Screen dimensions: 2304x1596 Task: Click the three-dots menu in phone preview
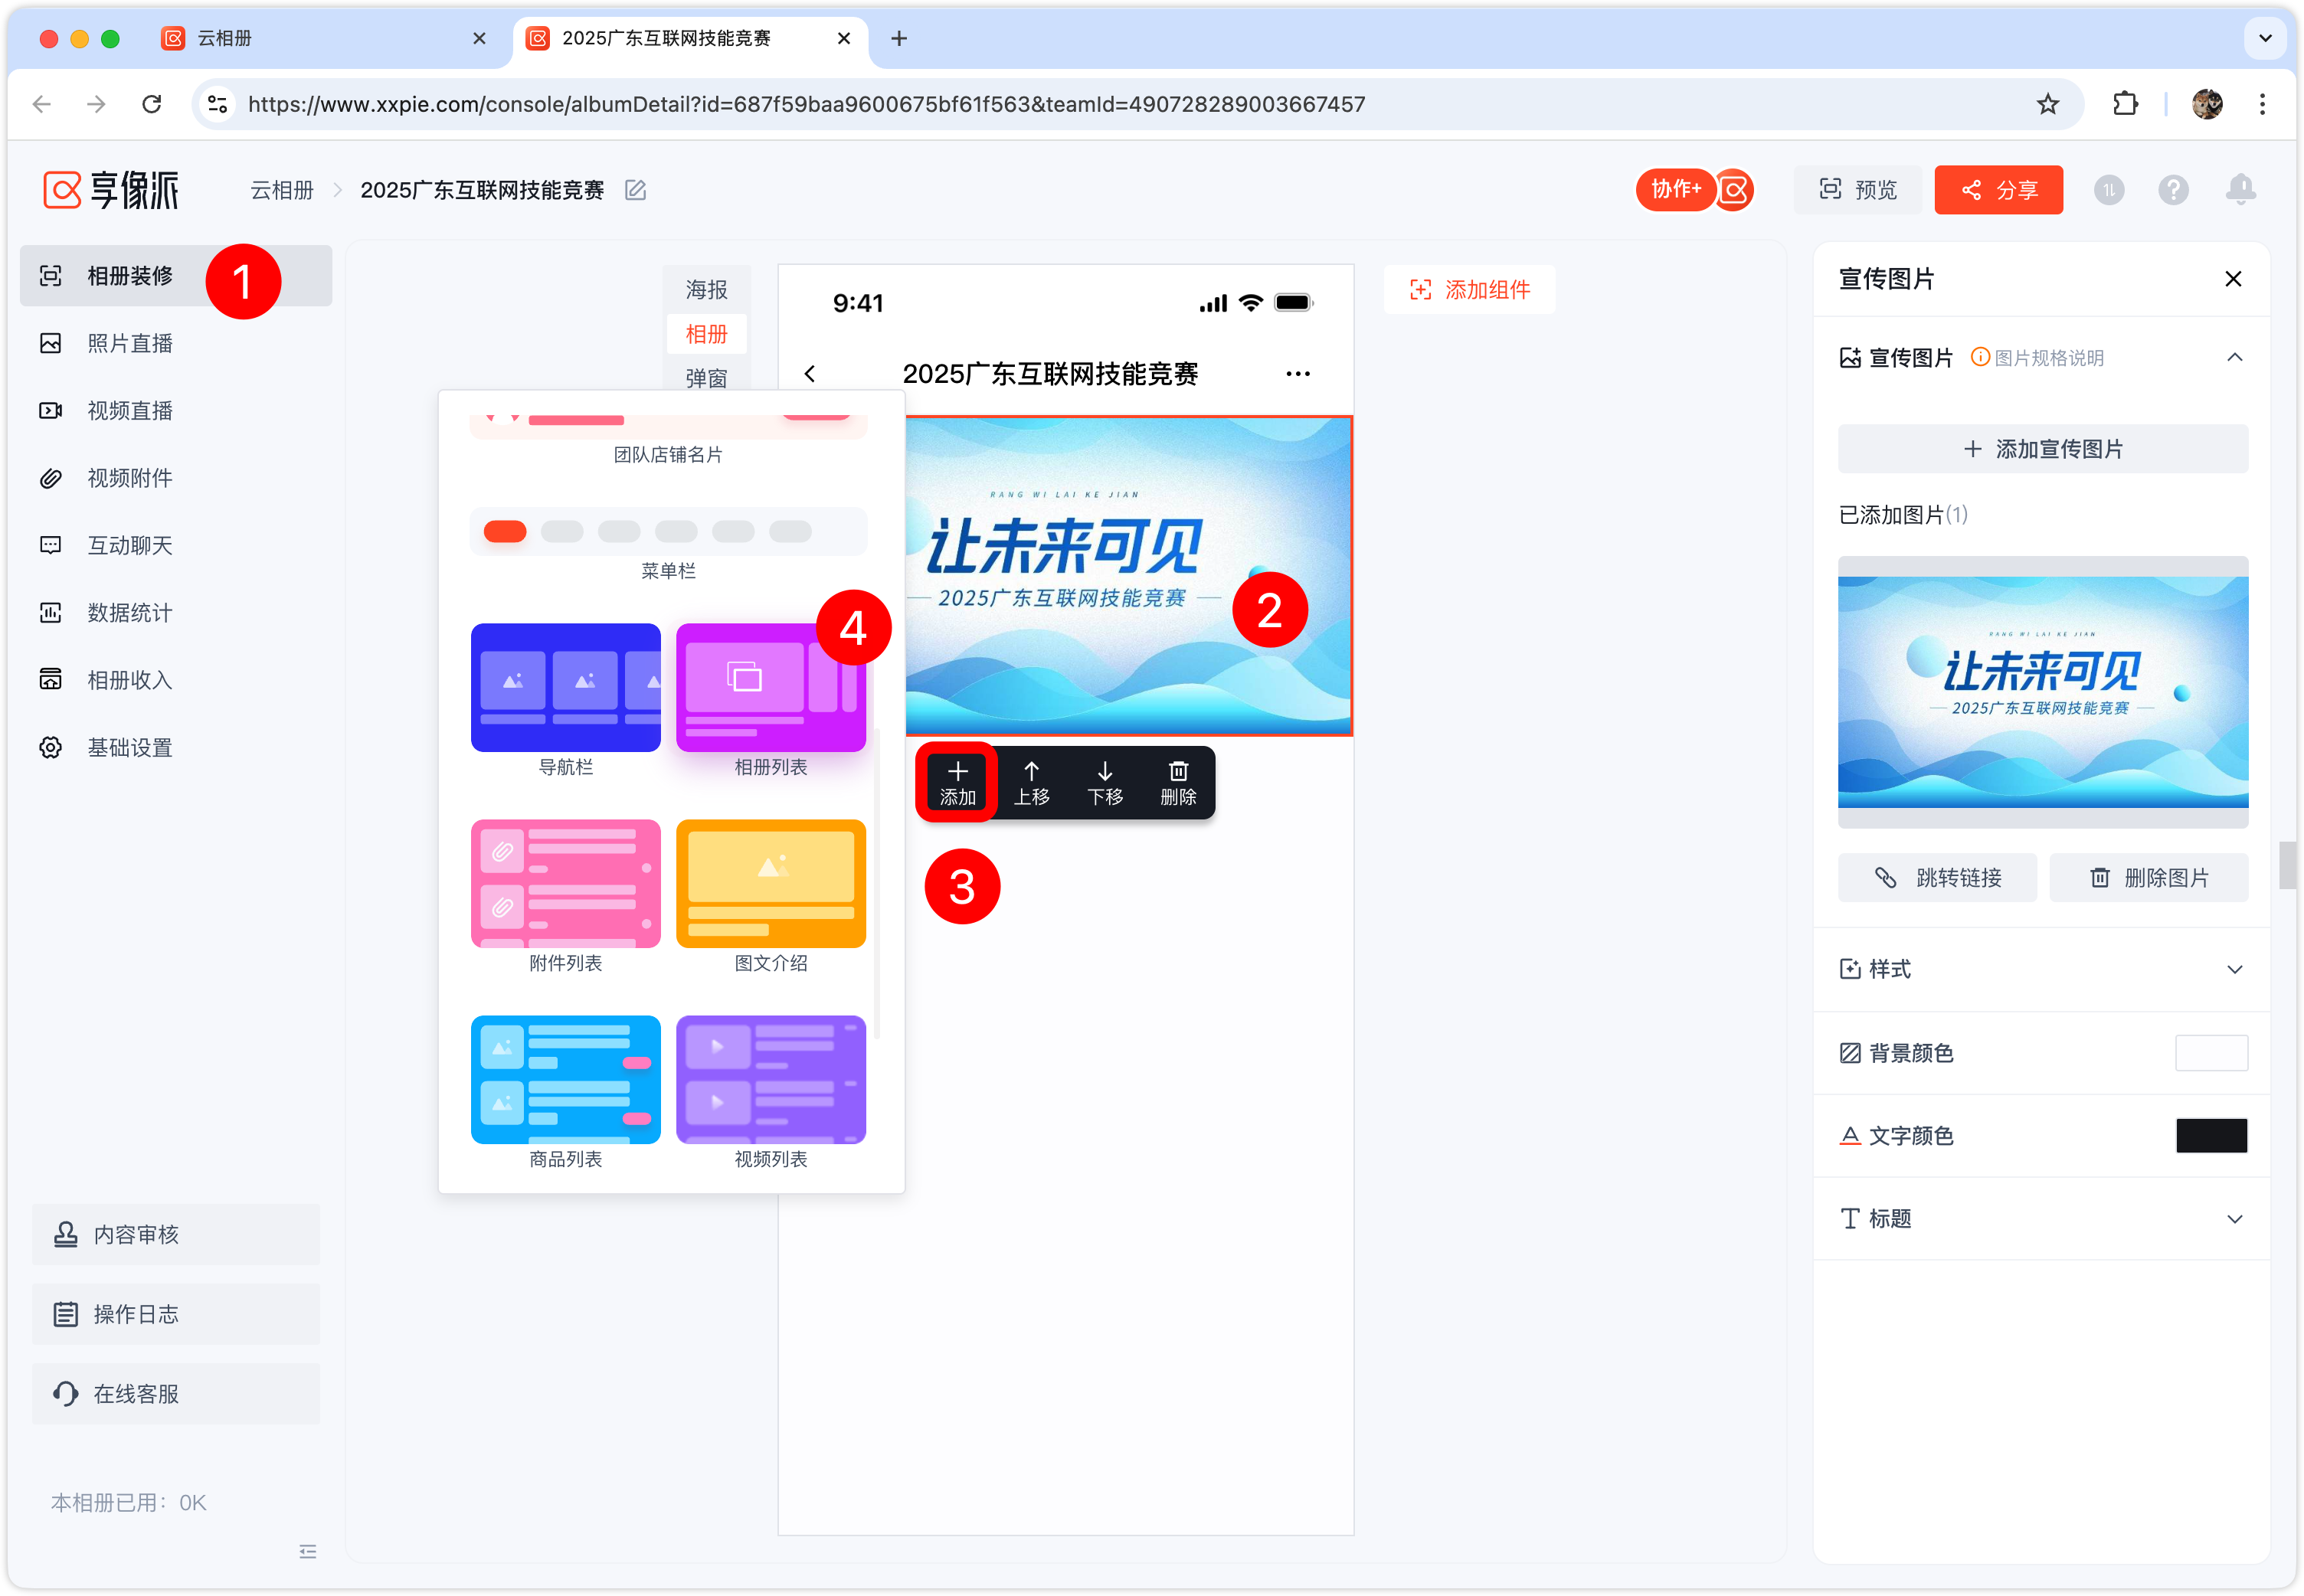pos(1297,374)
